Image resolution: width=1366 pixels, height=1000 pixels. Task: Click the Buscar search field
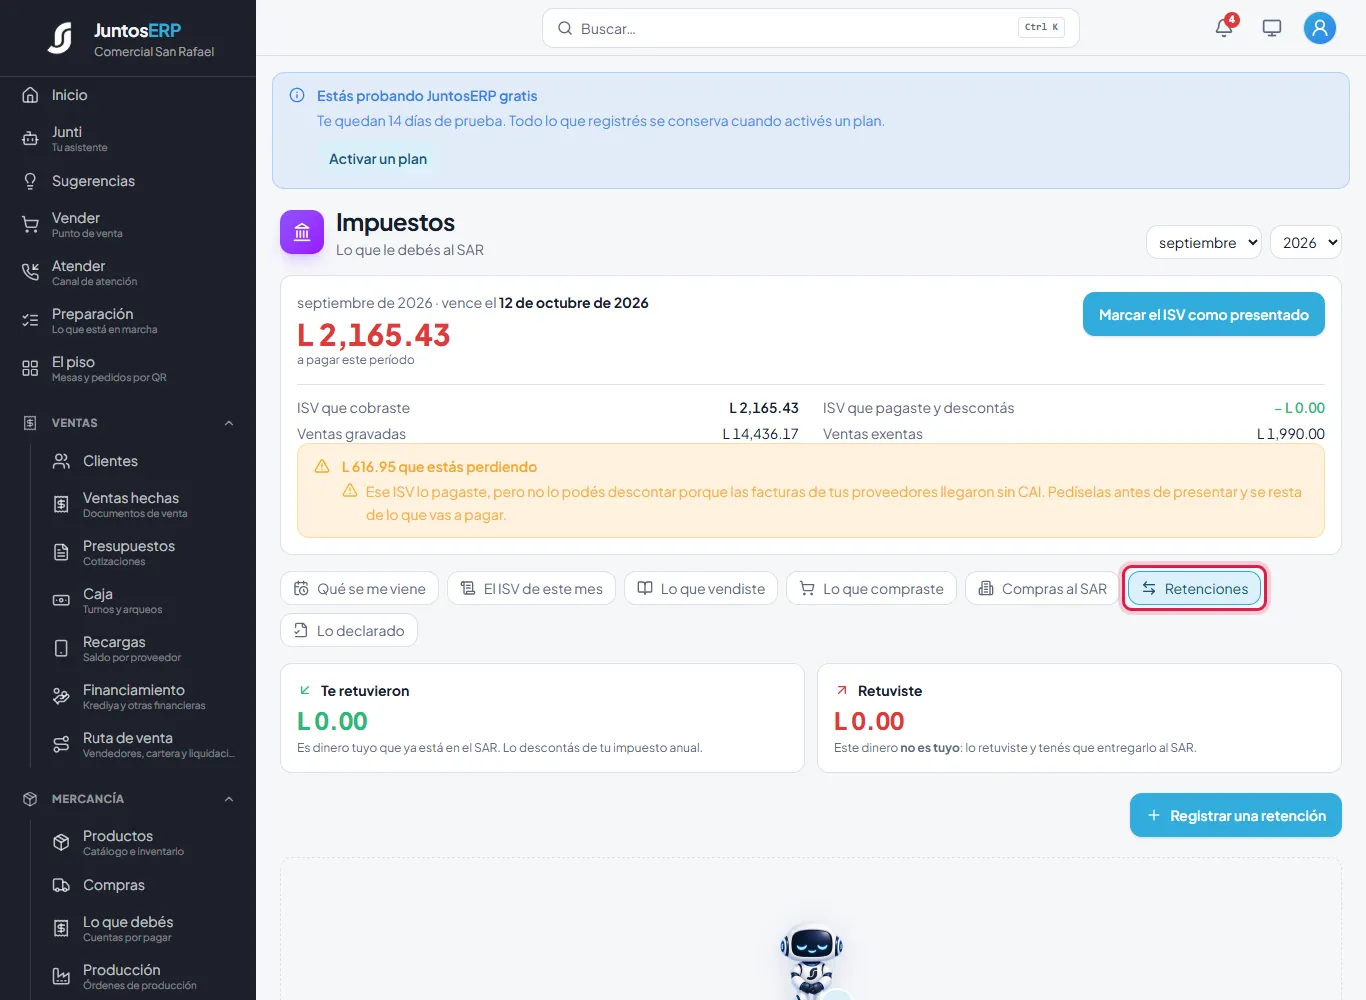tap(811, 29)
